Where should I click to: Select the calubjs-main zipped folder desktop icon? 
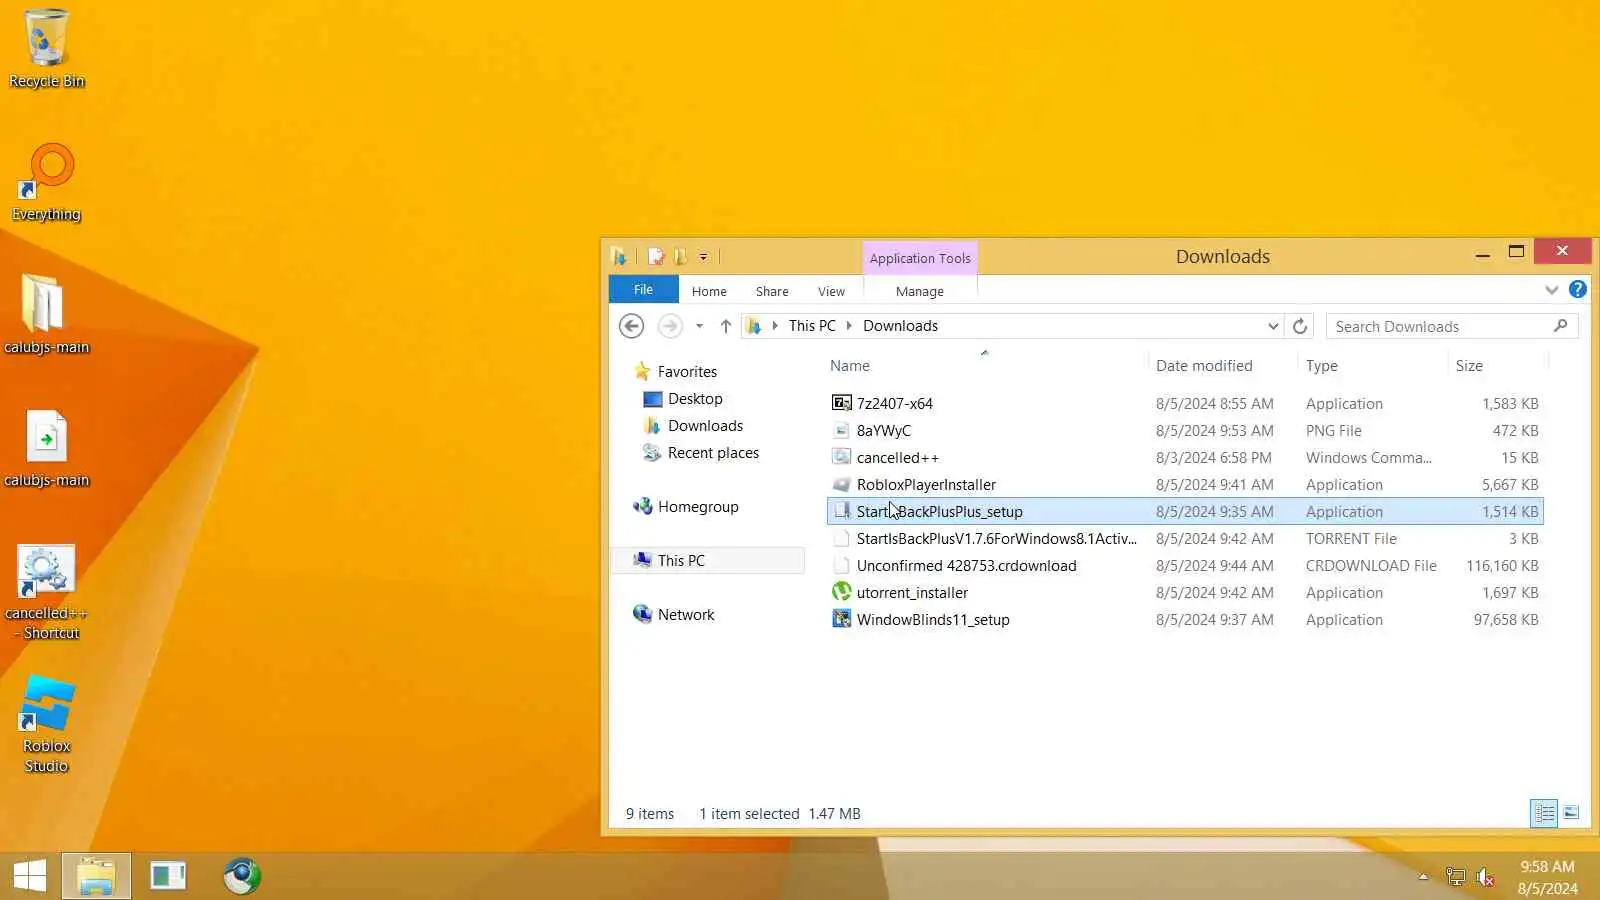[x=46, y=314]
